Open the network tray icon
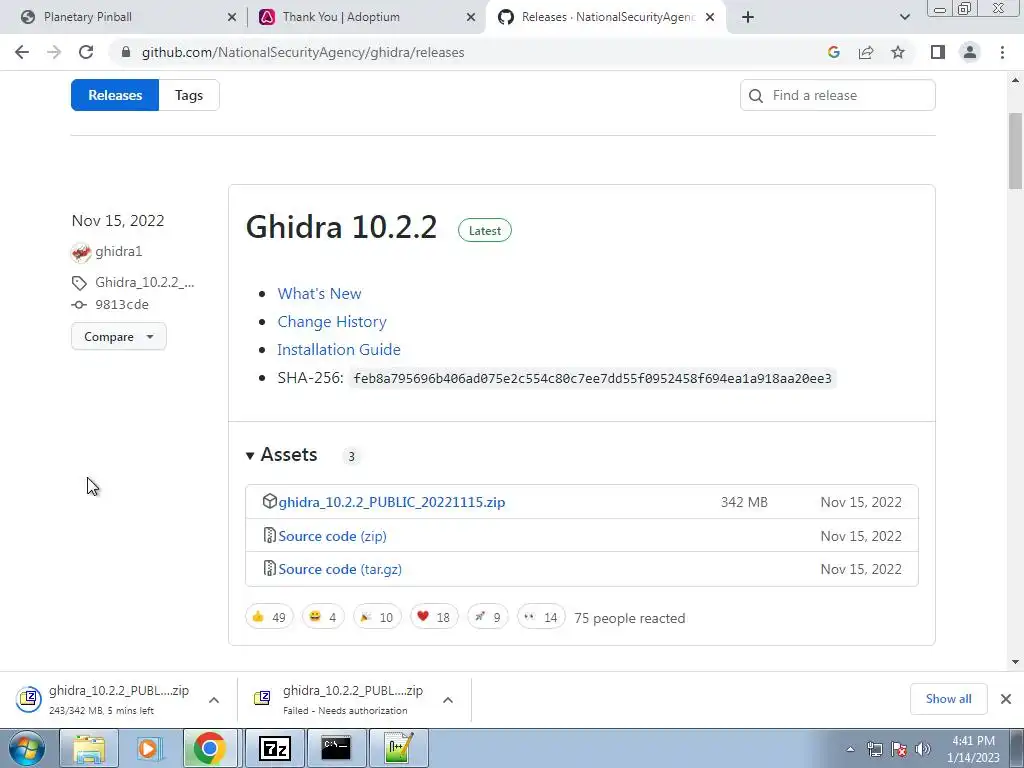 tap(874, 749)
